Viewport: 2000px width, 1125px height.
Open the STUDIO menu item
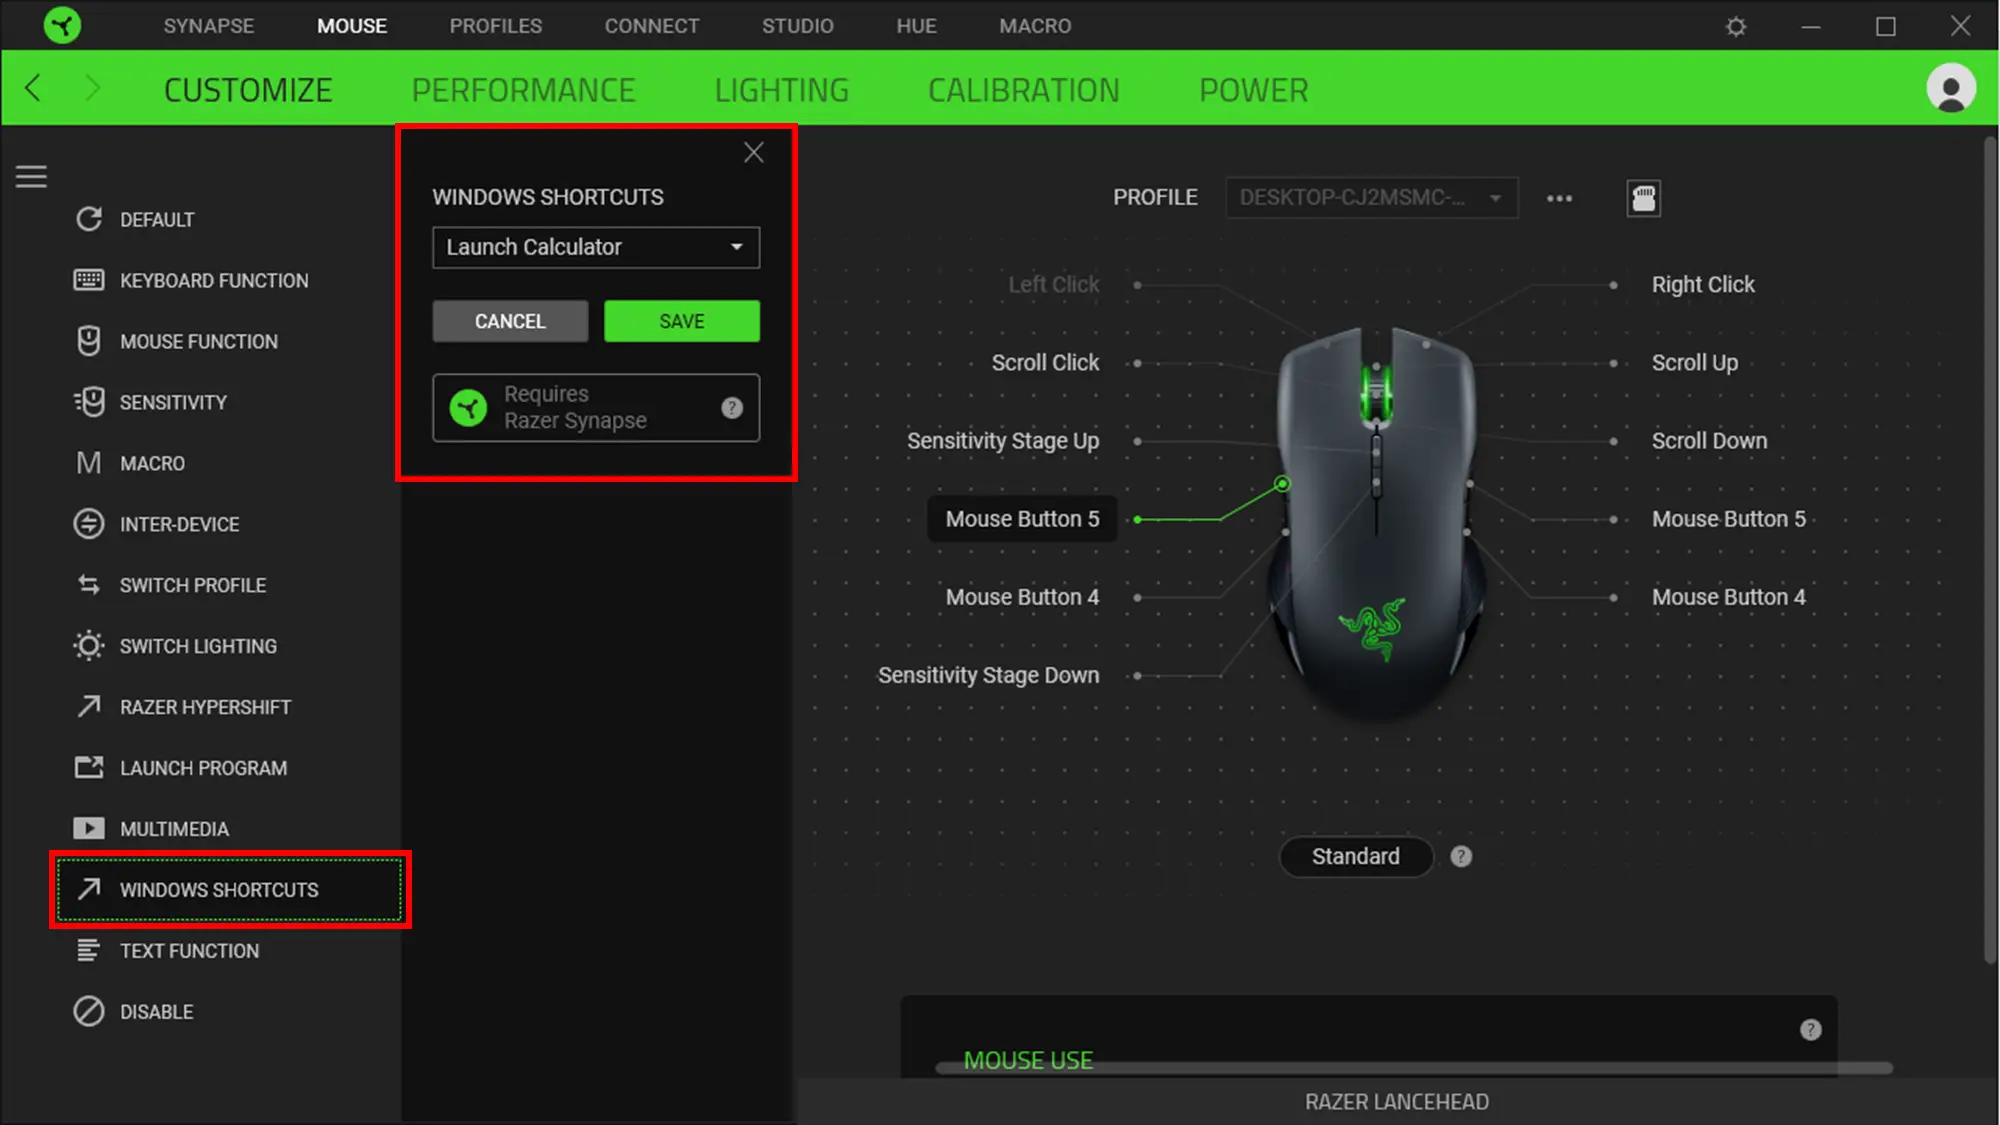797,26
